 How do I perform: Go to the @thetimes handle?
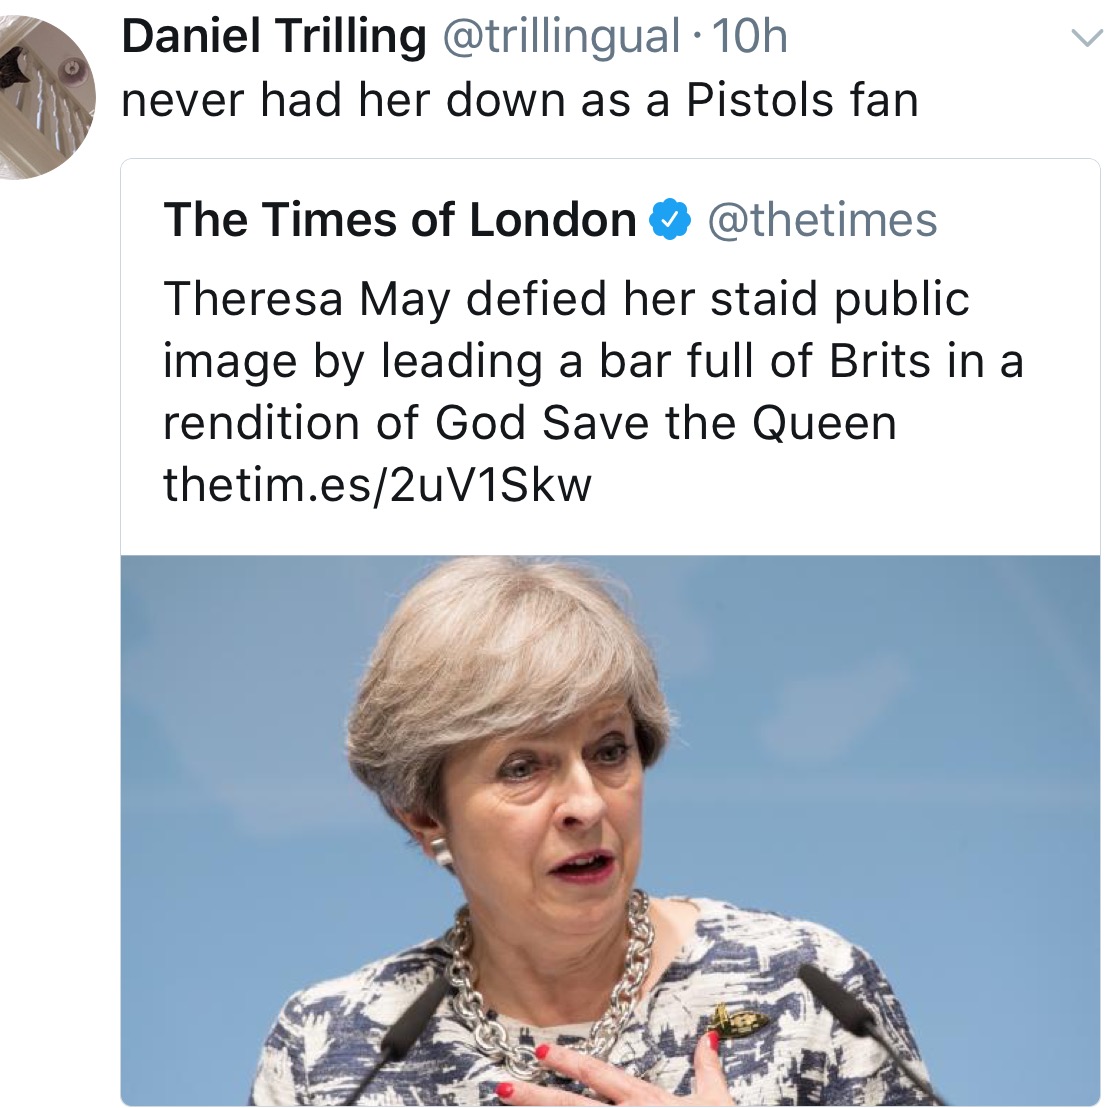coord(822,220)
